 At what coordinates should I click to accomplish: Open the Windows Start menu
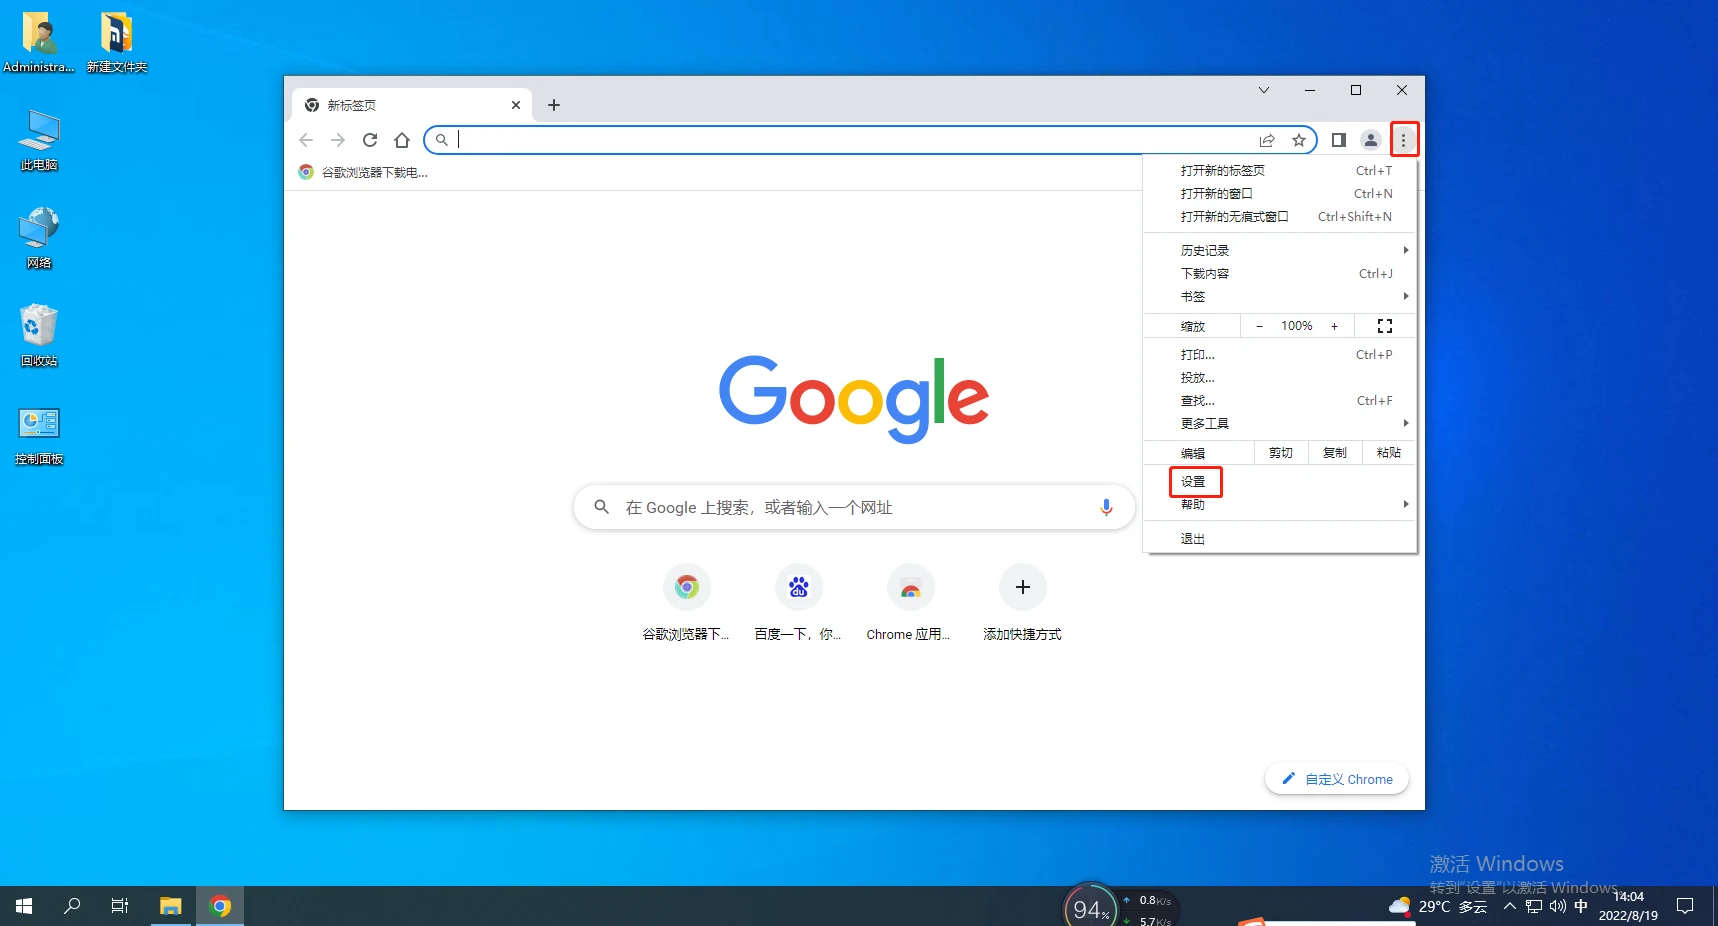[24, 906]
